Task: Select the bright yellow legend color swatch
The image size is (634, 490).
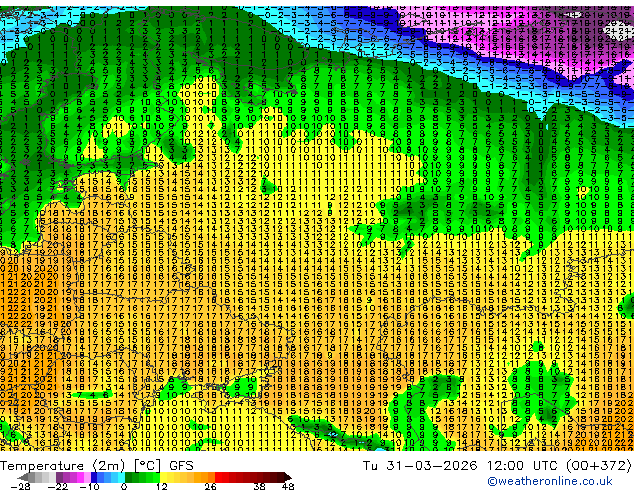Action: (x=163, y=477)
